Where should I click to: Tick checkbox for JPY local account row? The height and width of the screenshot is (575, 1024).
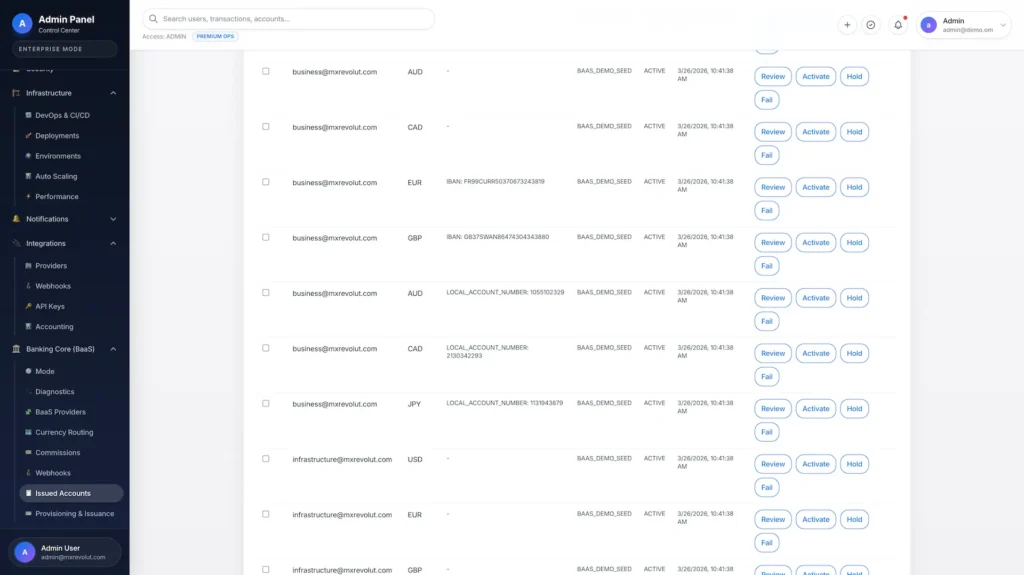click(266, 404)
